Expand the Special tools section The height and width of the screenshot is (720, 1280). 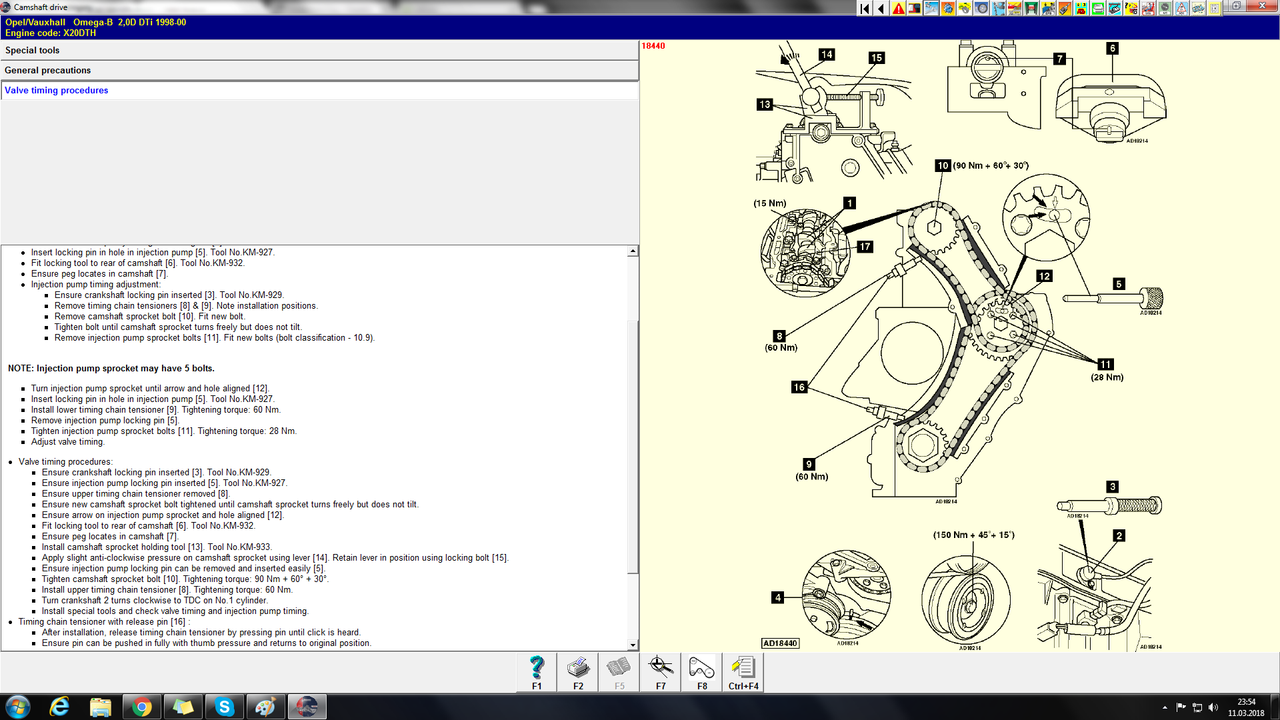point(319,50)
